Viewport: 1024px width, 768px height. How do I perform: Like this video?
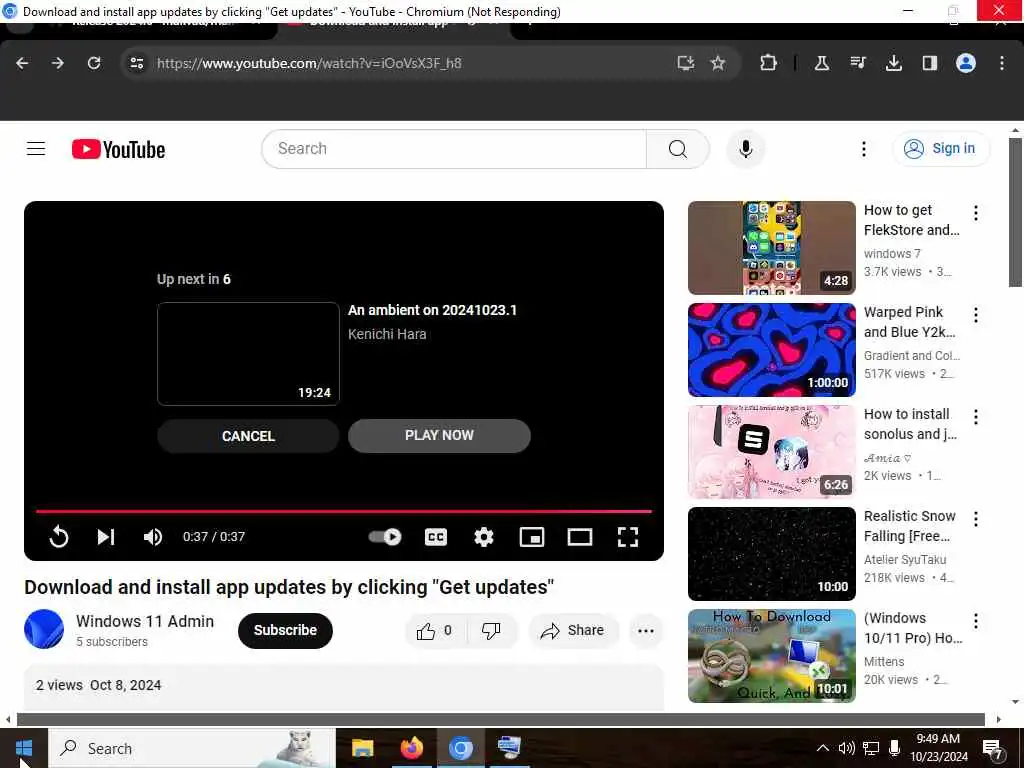(x=435, y=630)
